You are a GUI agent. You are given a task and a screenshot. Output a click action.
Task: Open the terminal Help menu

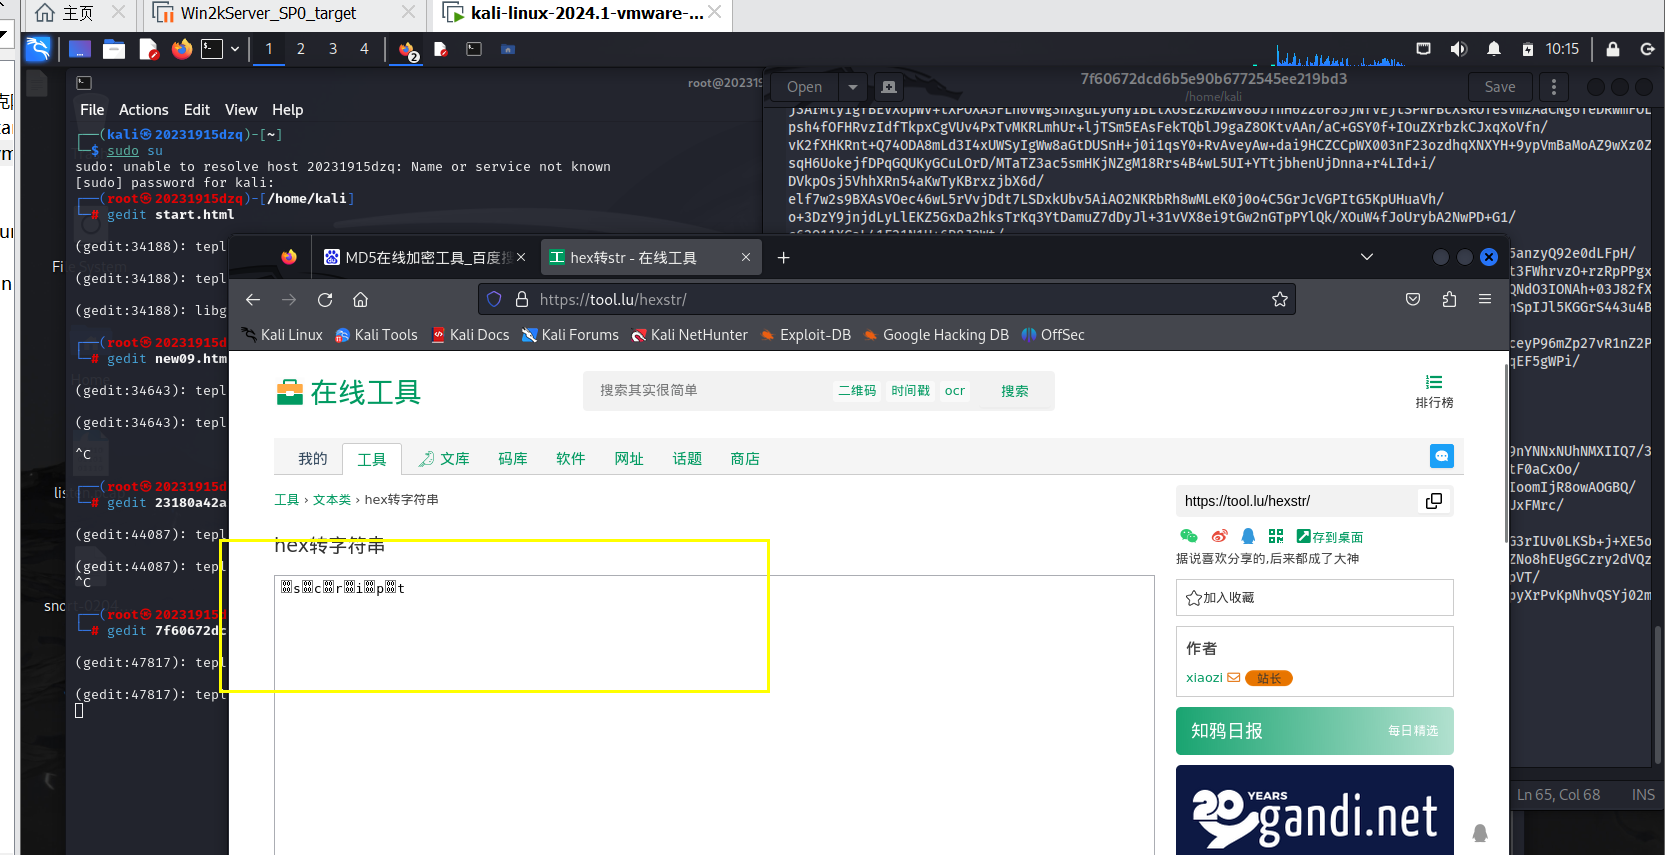pyautogui.click(x=288, y=110)
